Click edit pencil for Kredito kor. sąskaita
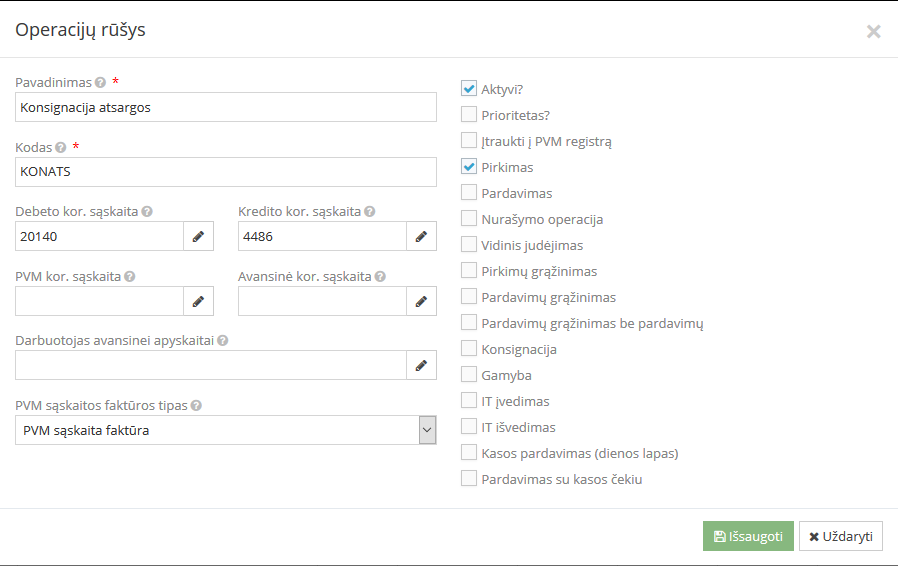The image size is (898, 566). (421, 237)
